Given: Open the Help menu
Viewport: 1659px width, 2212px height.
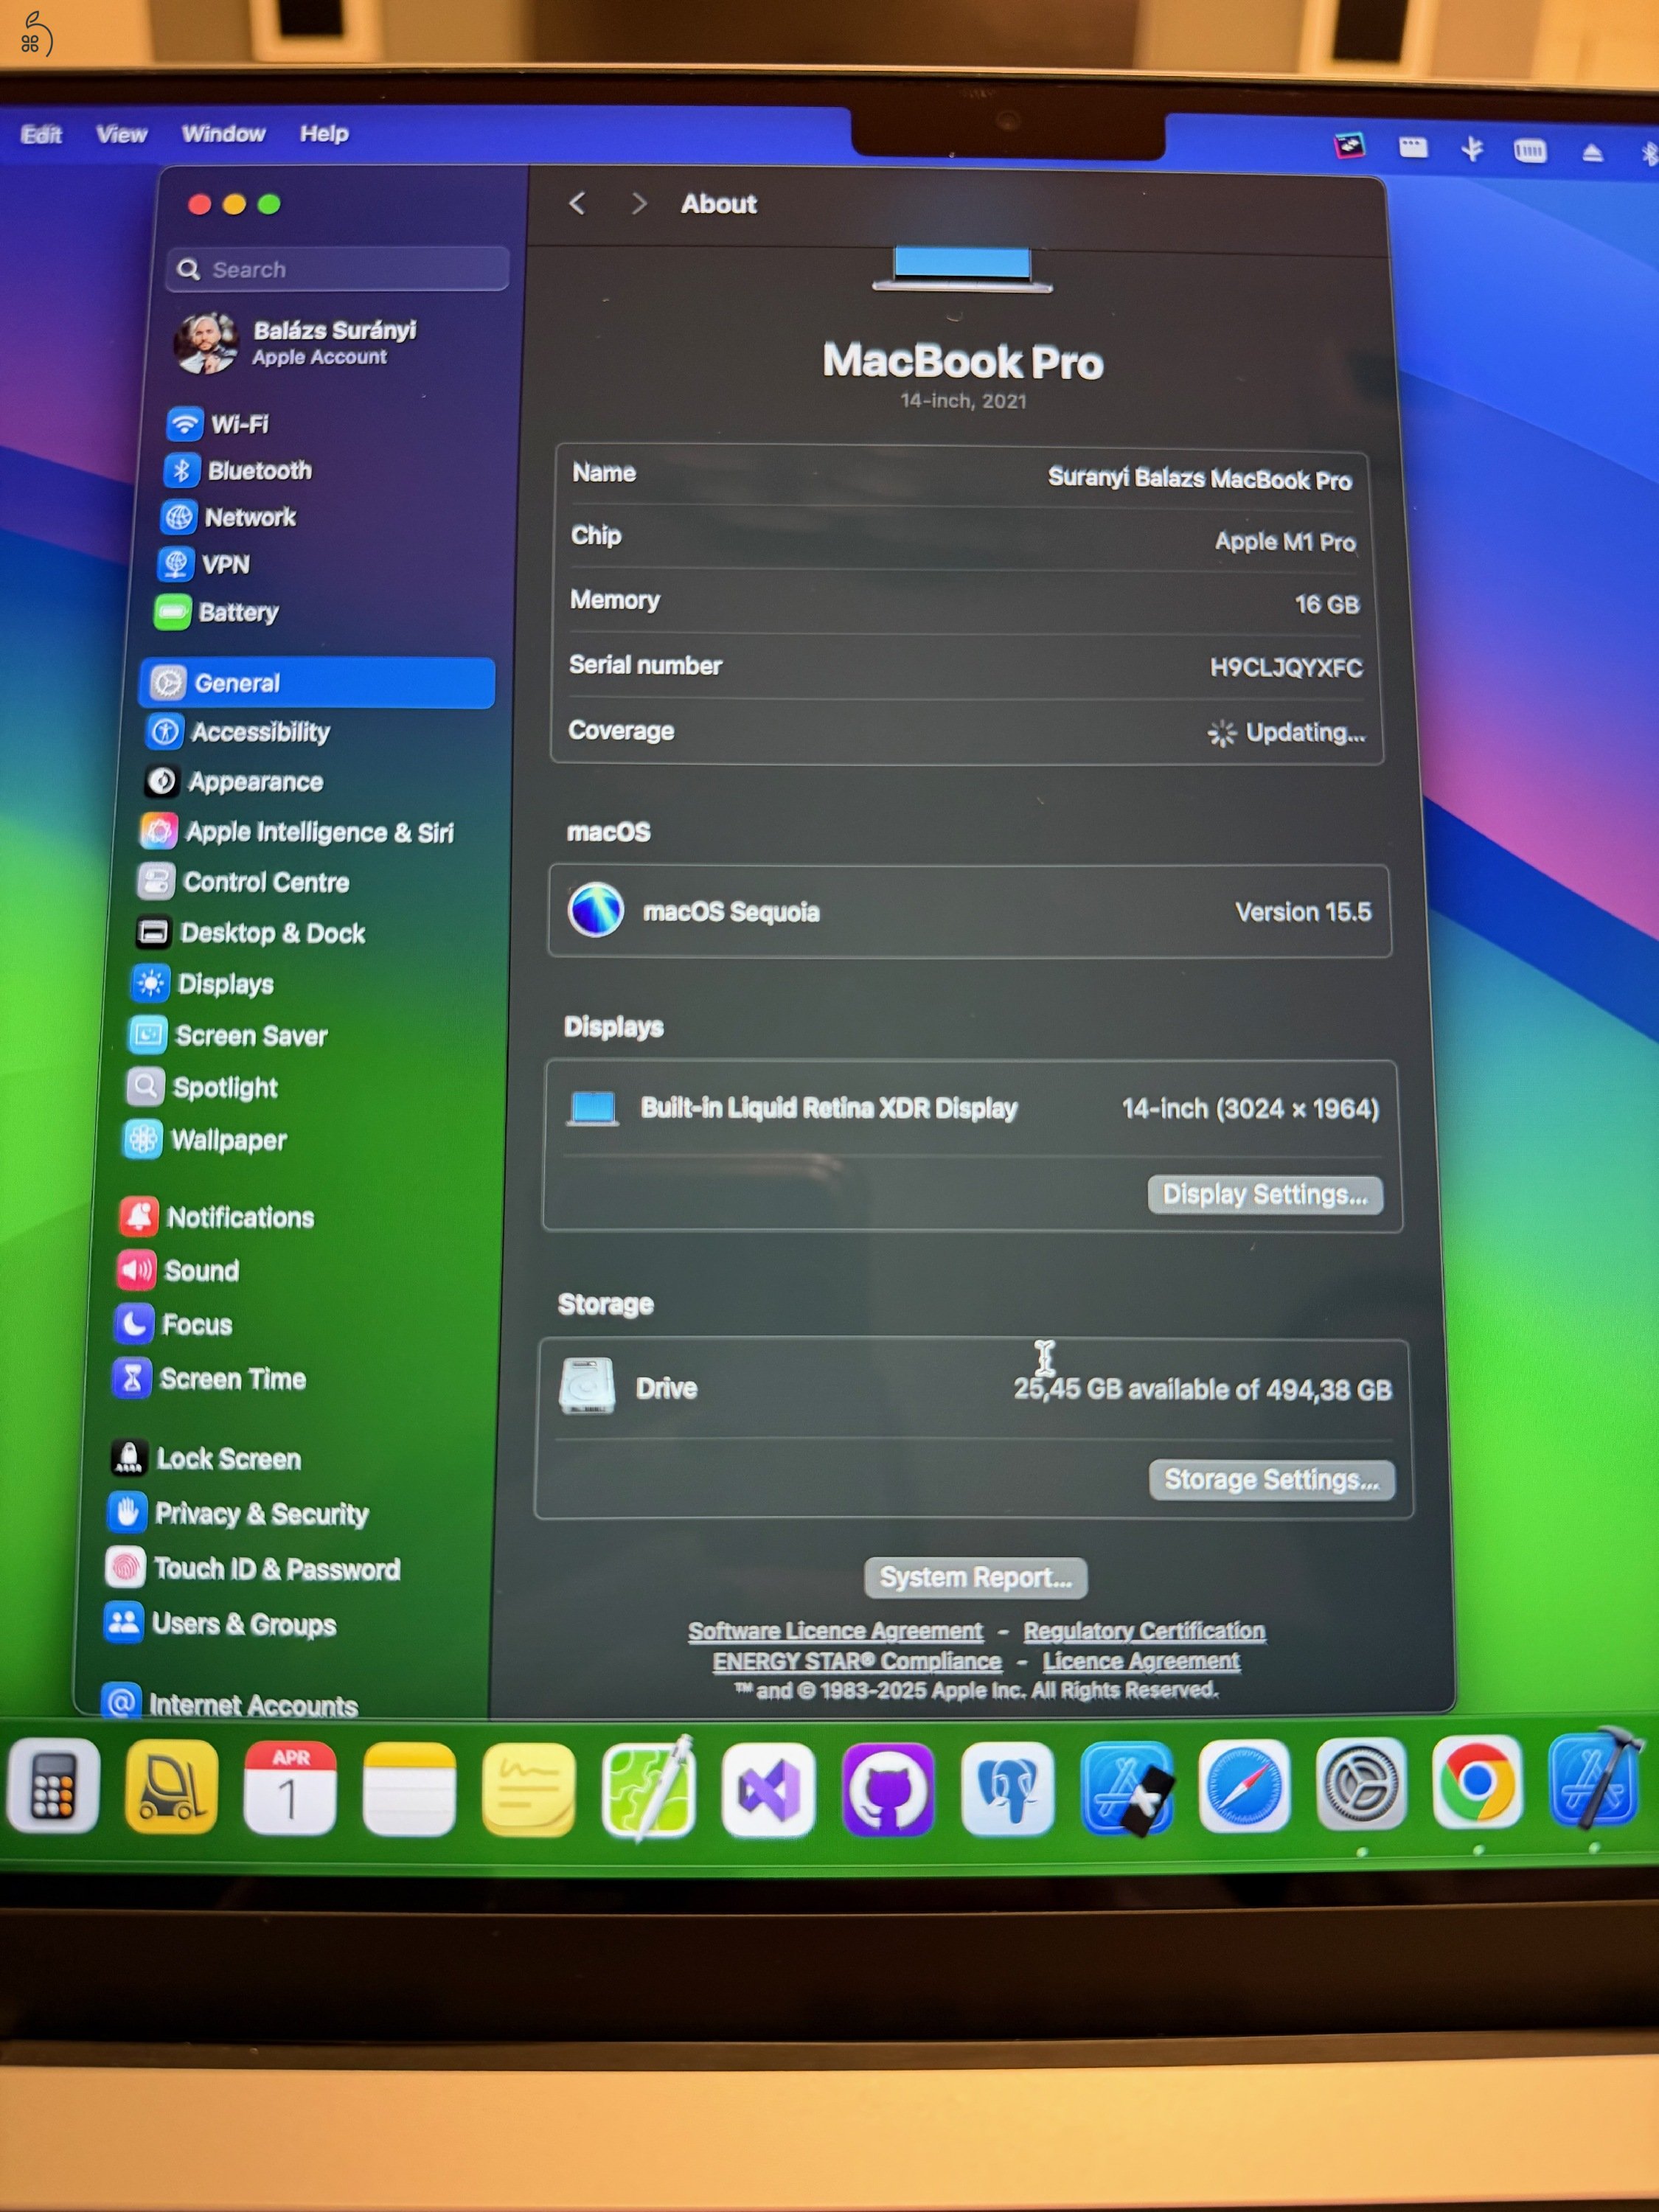Looking at the screenshot, I should 324,133.
